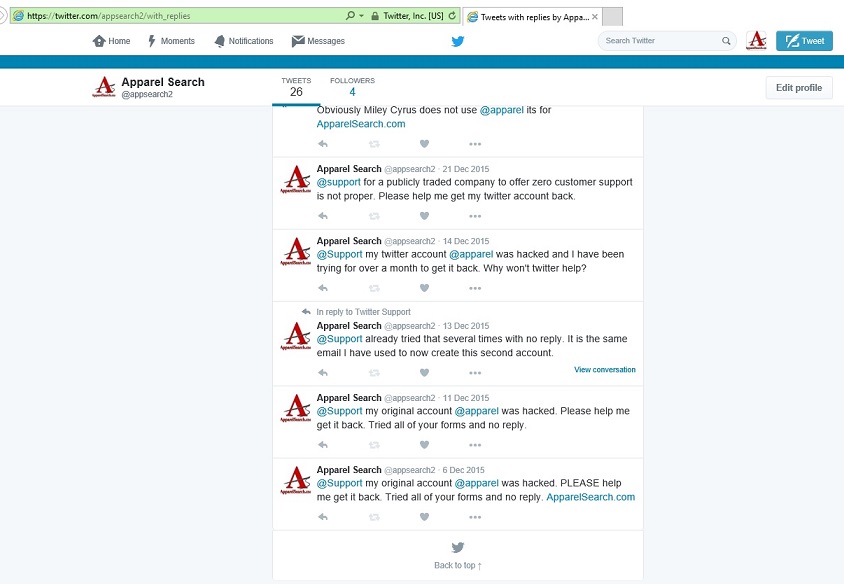Close the Tweets with replies browser tab
Screen dimensions: 844x584
click(x=595, y=17)
